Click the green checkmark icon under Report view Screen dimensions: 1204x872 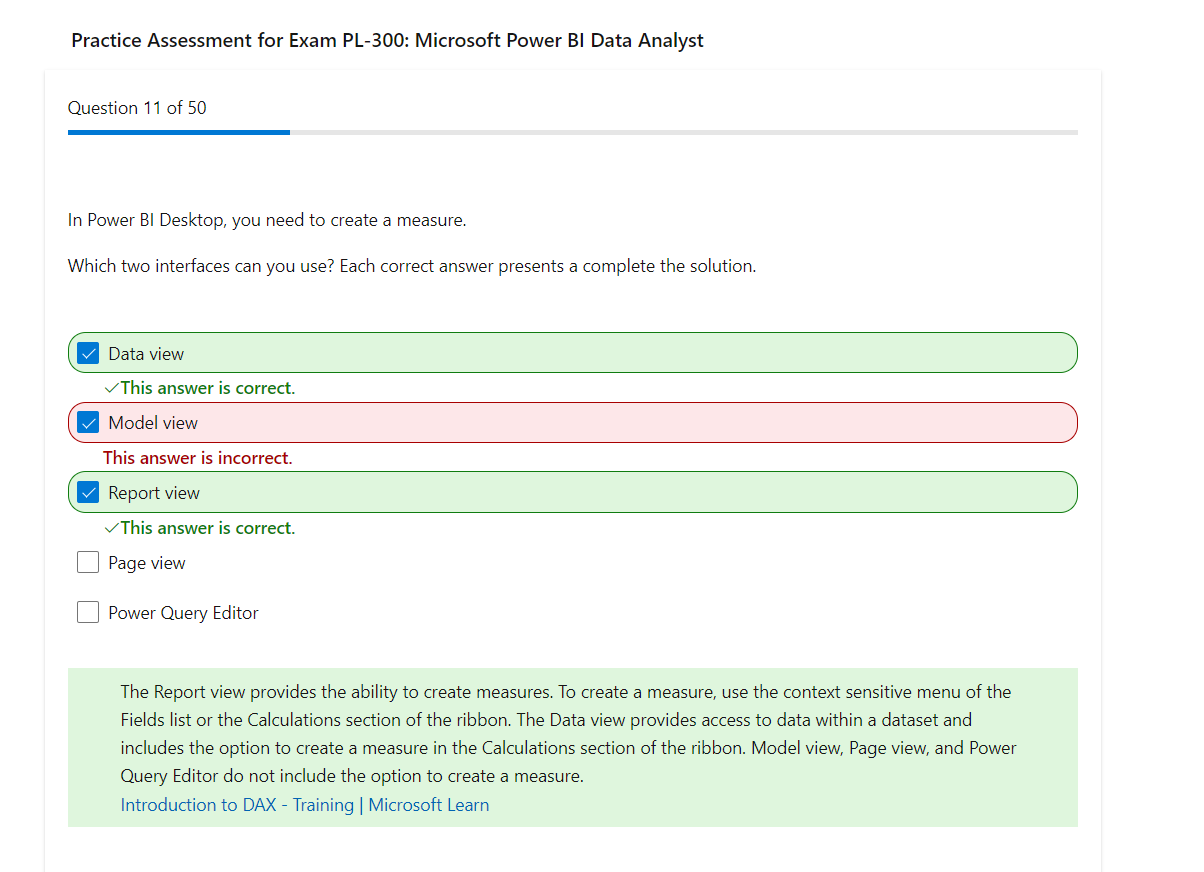click(112, 528)
